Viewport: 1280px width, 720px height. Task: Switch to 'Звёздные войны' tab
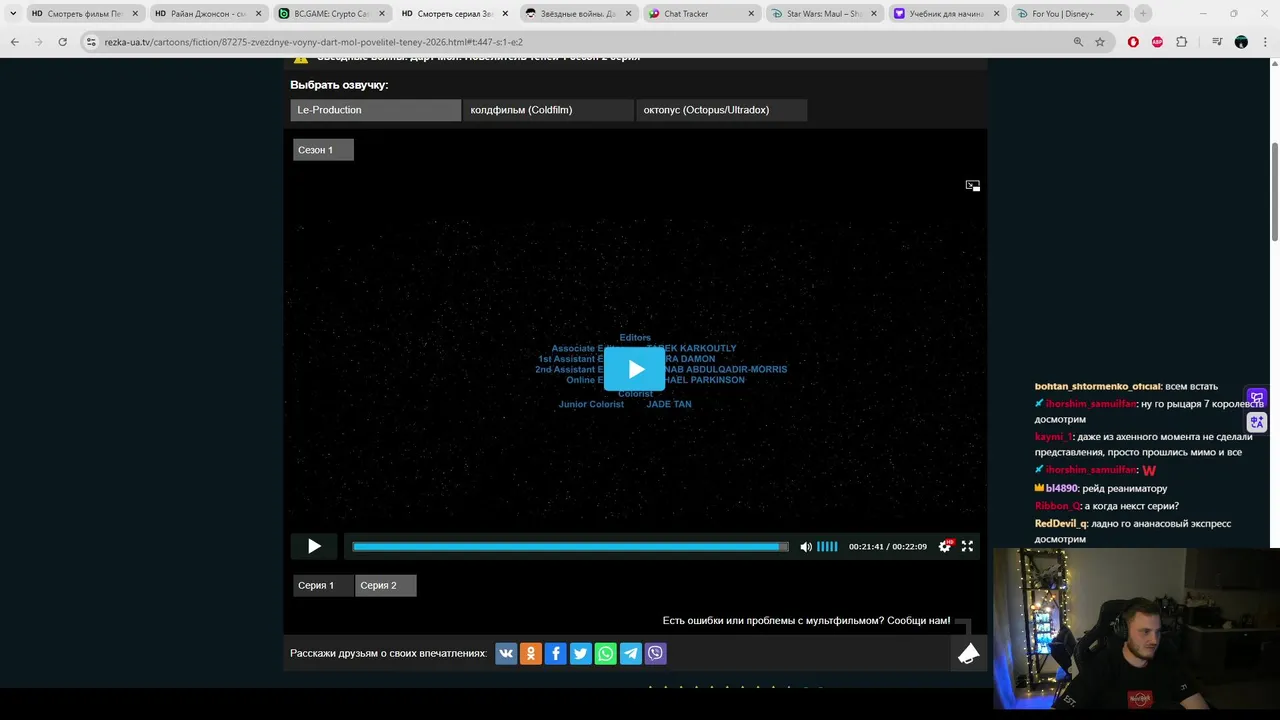pyautogui.click(x=578, y=14)
